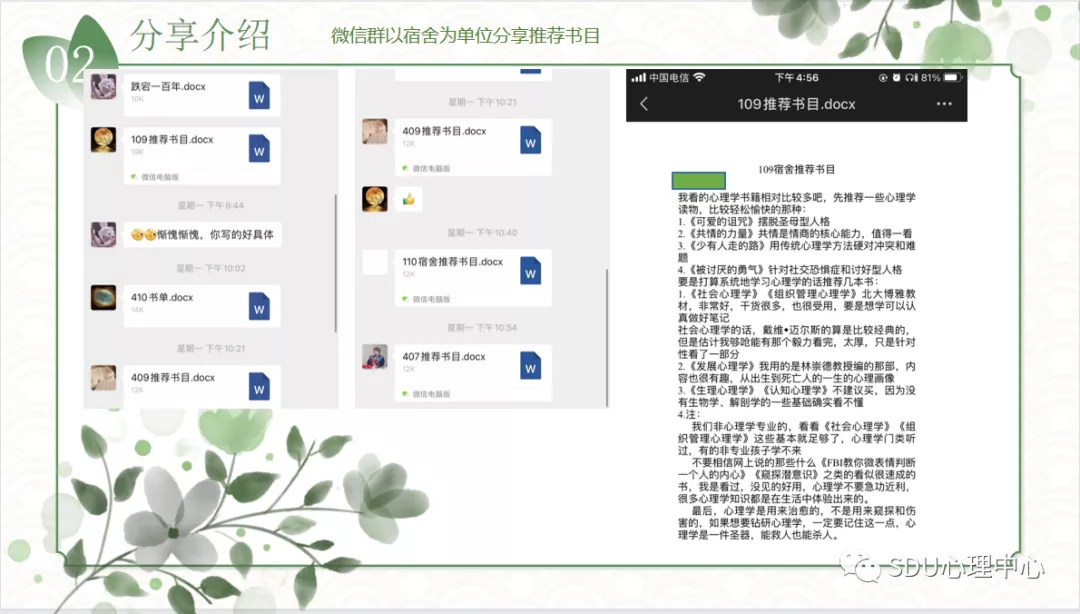Click line 1.《可爱的诅咒》摆脱圣母型人格
This screenshot has height=614, width=1080.
pyautogui.click(x=754, y=221)
